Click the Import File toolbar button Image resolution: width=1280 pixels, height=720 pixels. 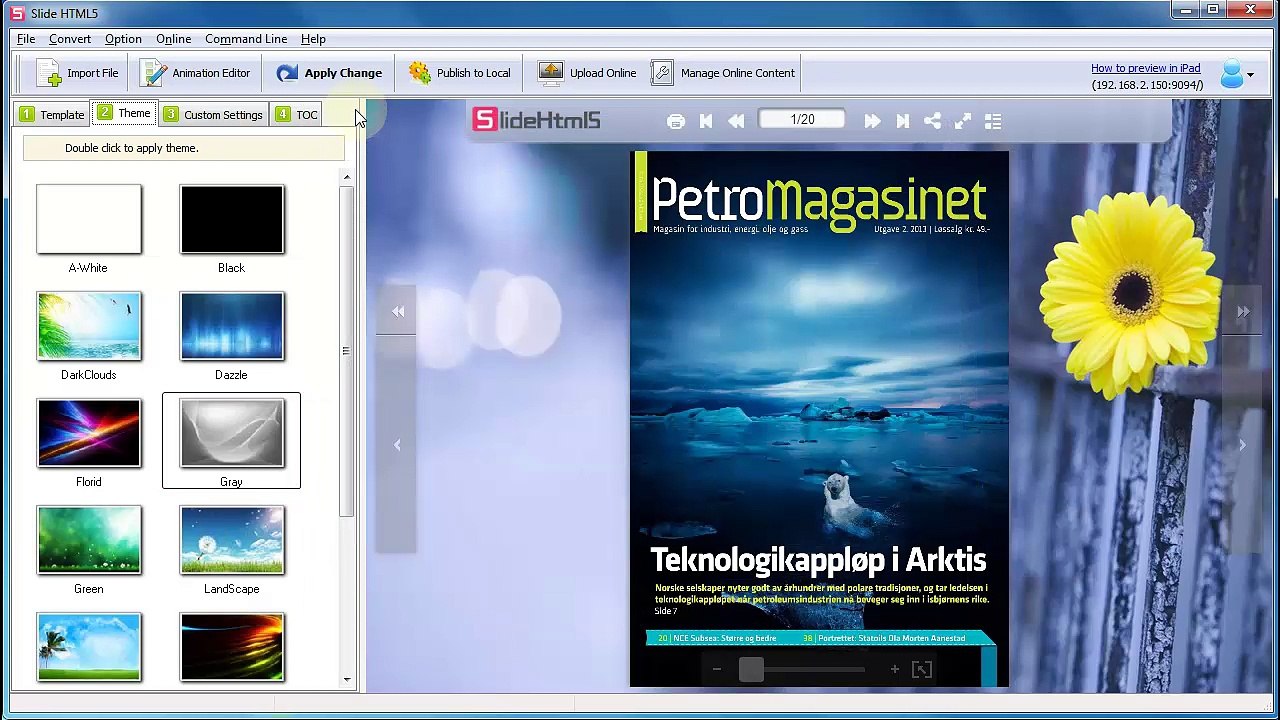pyautogui.click(x=78, y=73)
